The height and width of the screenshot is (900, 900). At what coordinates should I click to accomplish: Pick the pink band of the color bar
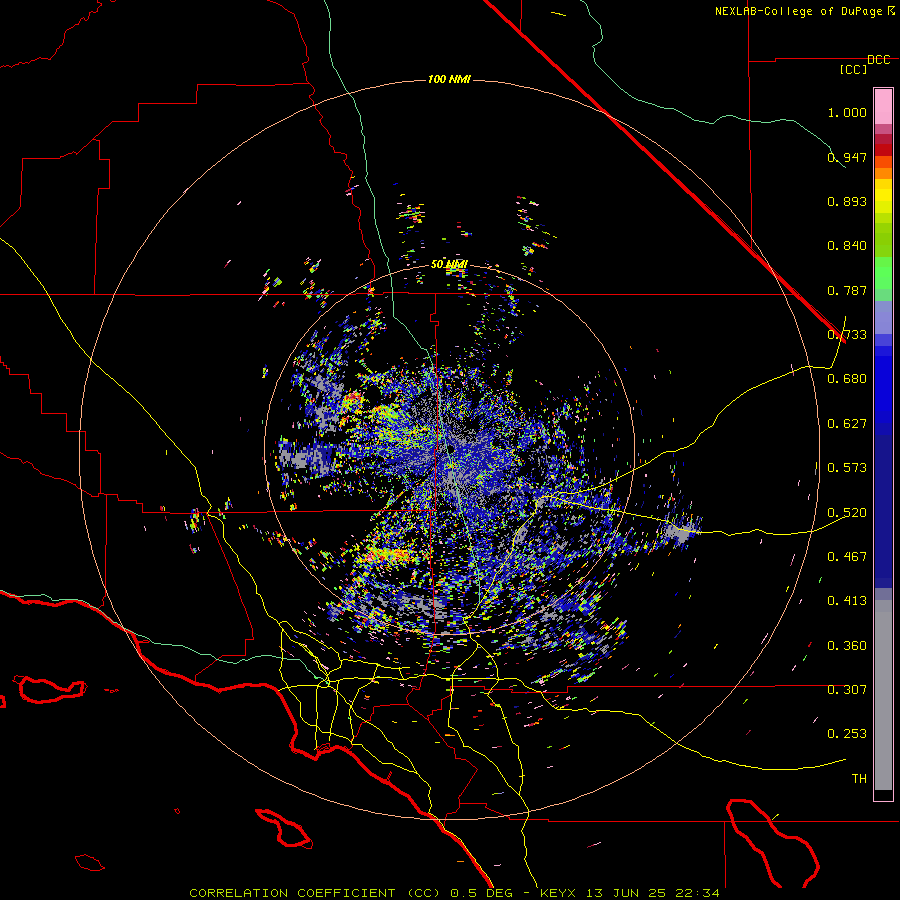click(883, 107)
